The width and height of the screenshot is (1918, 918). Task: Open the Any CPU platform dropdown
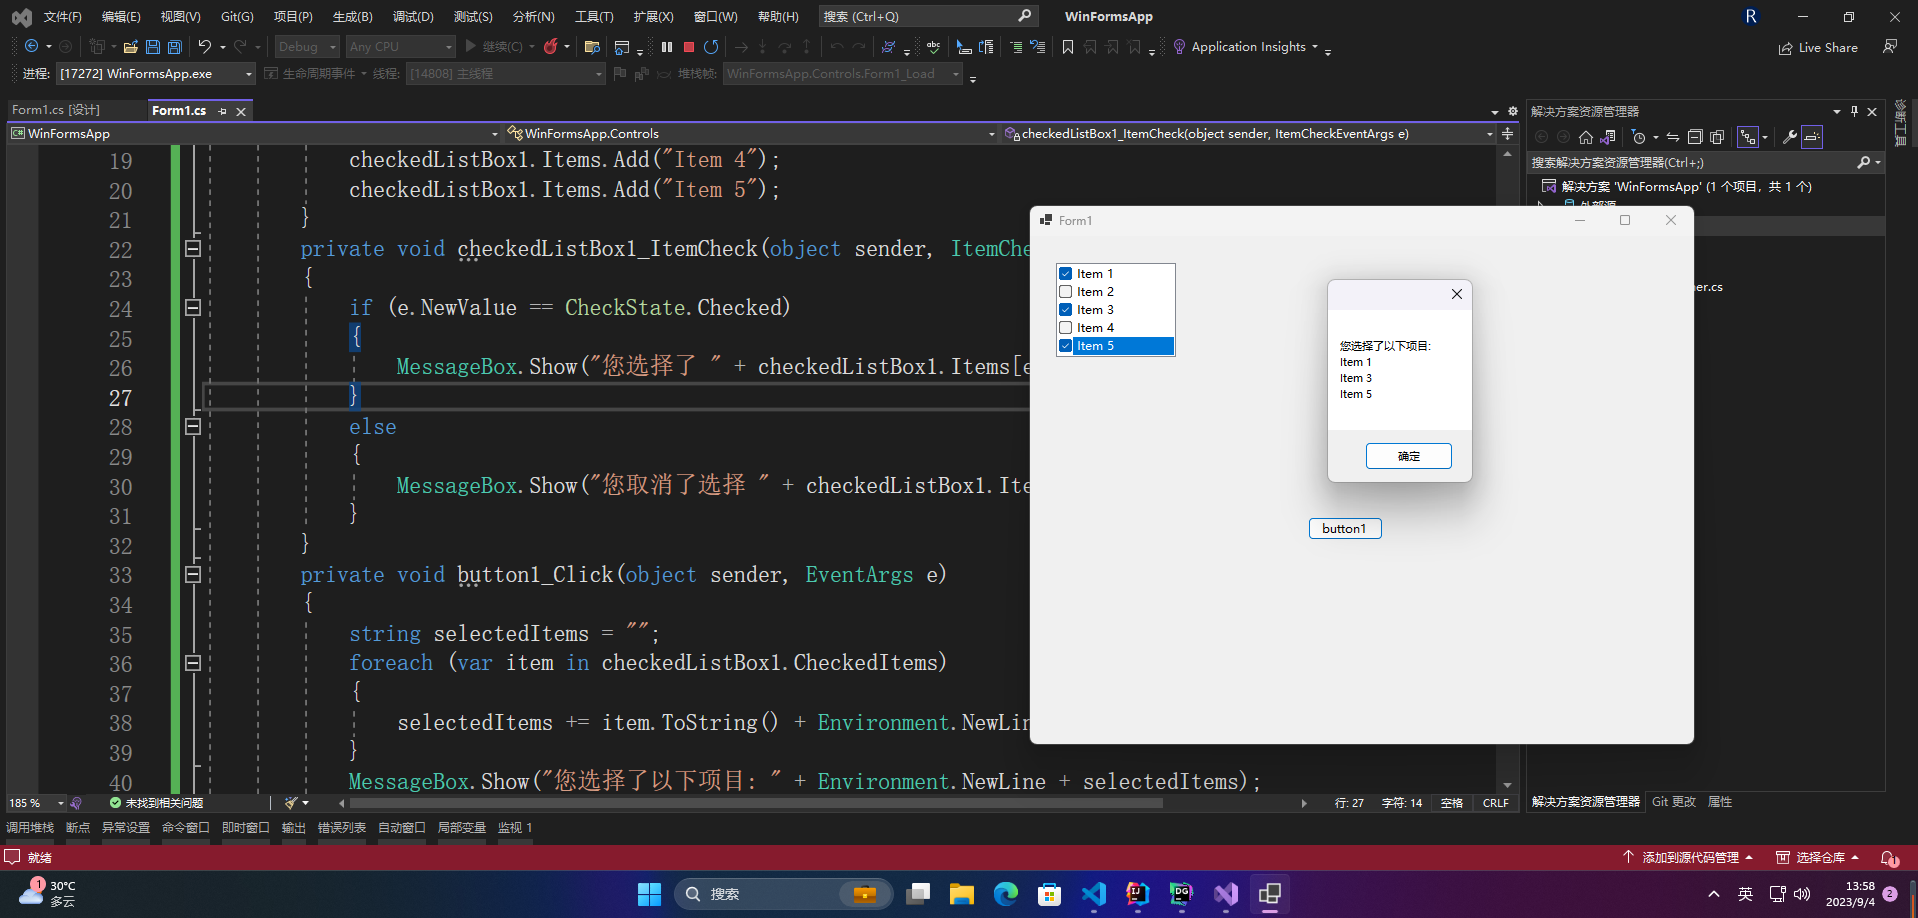400,47
